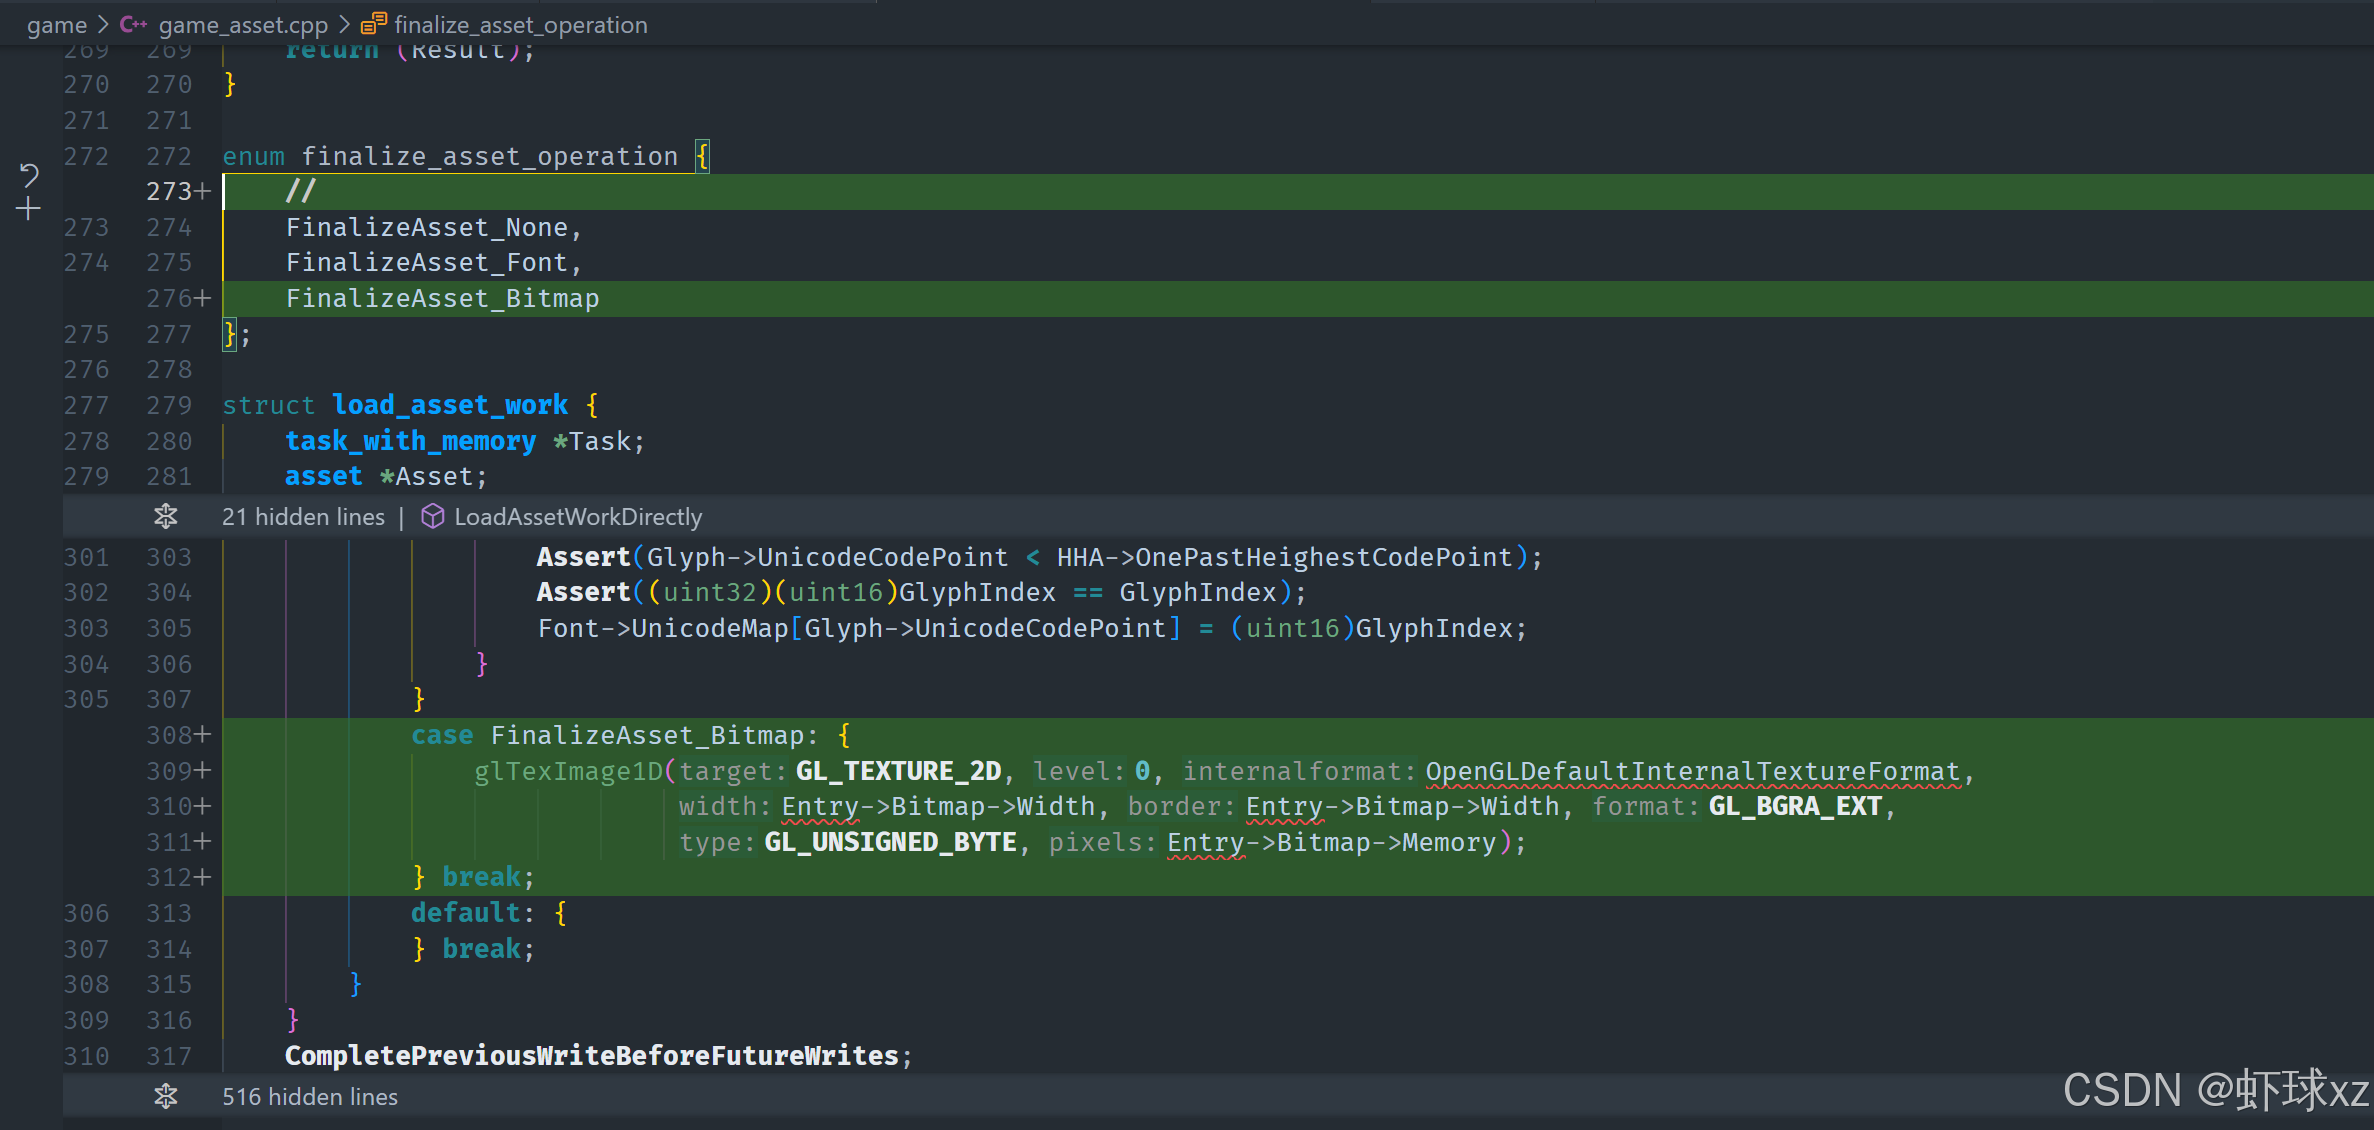Viewport: 2374px width, 1130px height.
Task: Open finalize_asset_operation breadcrumb symbol
Action: pos(520,24)
